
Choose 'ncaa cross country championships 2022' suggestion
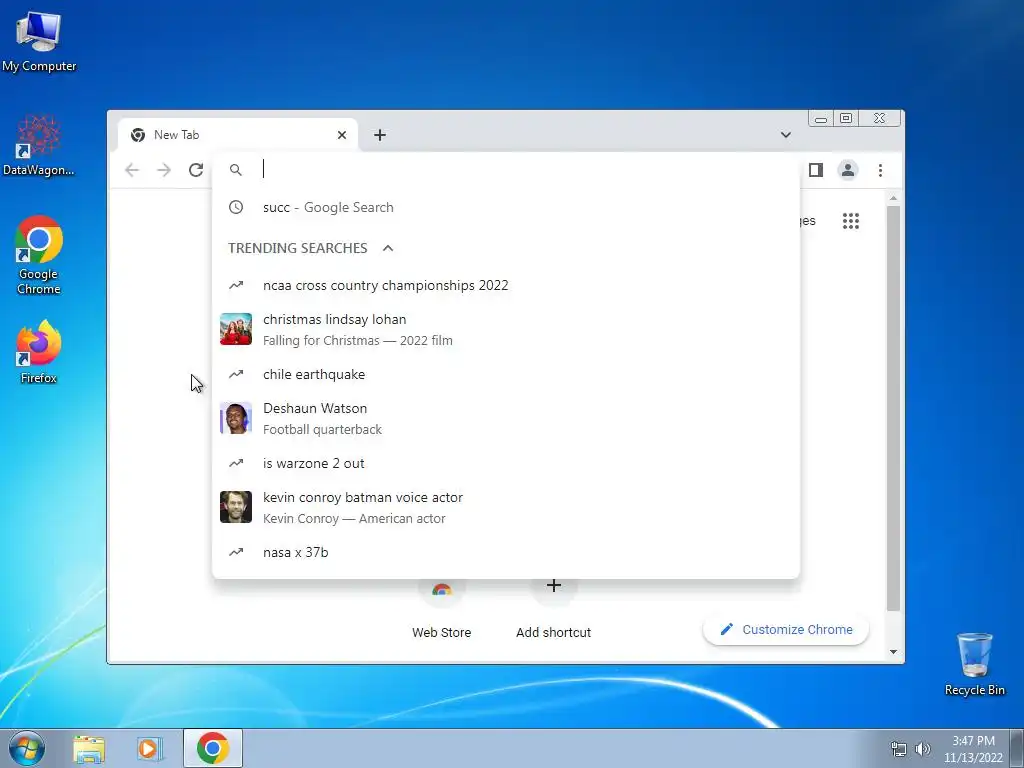point(505,285)
